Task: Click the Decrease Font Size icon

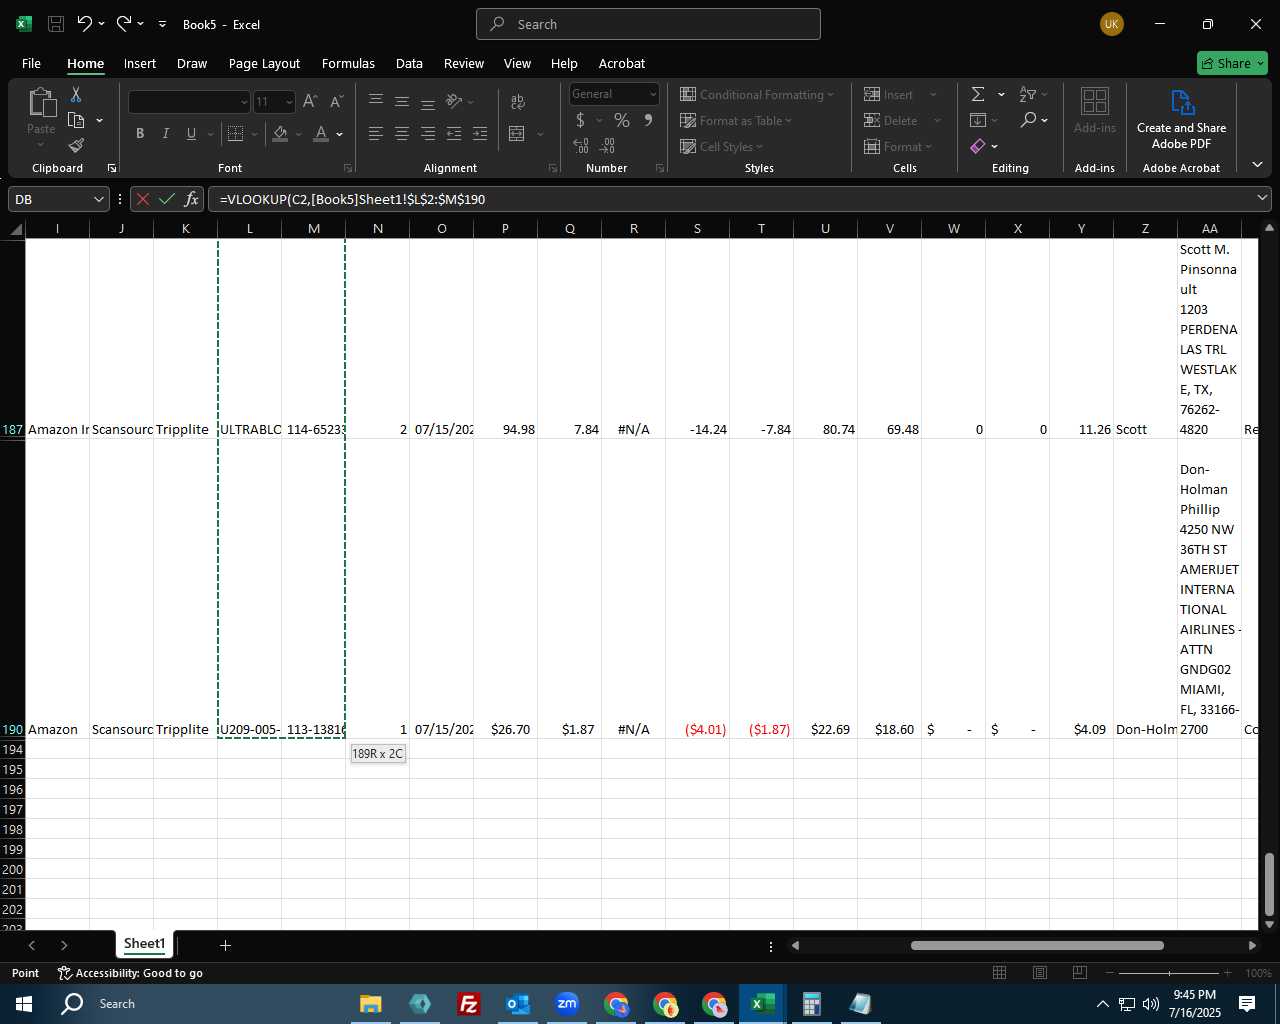Action: [x=336, y=101]
